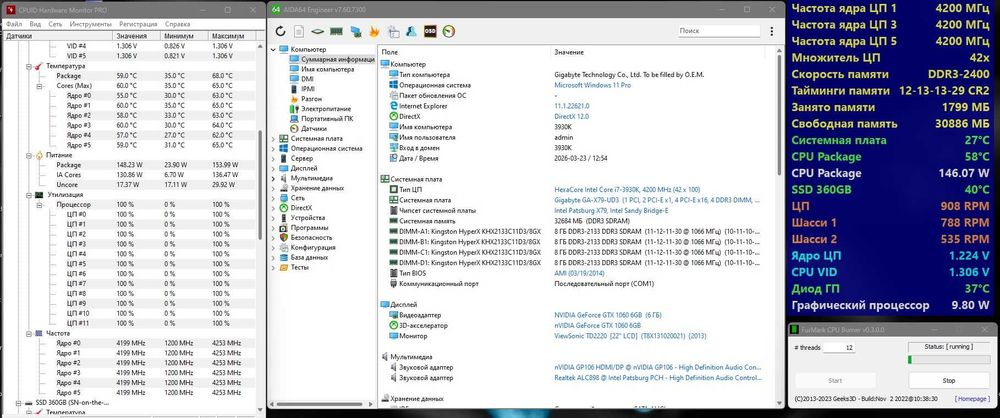
Task: Open the sensor gauge icon in AIDA64 toolbar
Action: pos(448,31)
